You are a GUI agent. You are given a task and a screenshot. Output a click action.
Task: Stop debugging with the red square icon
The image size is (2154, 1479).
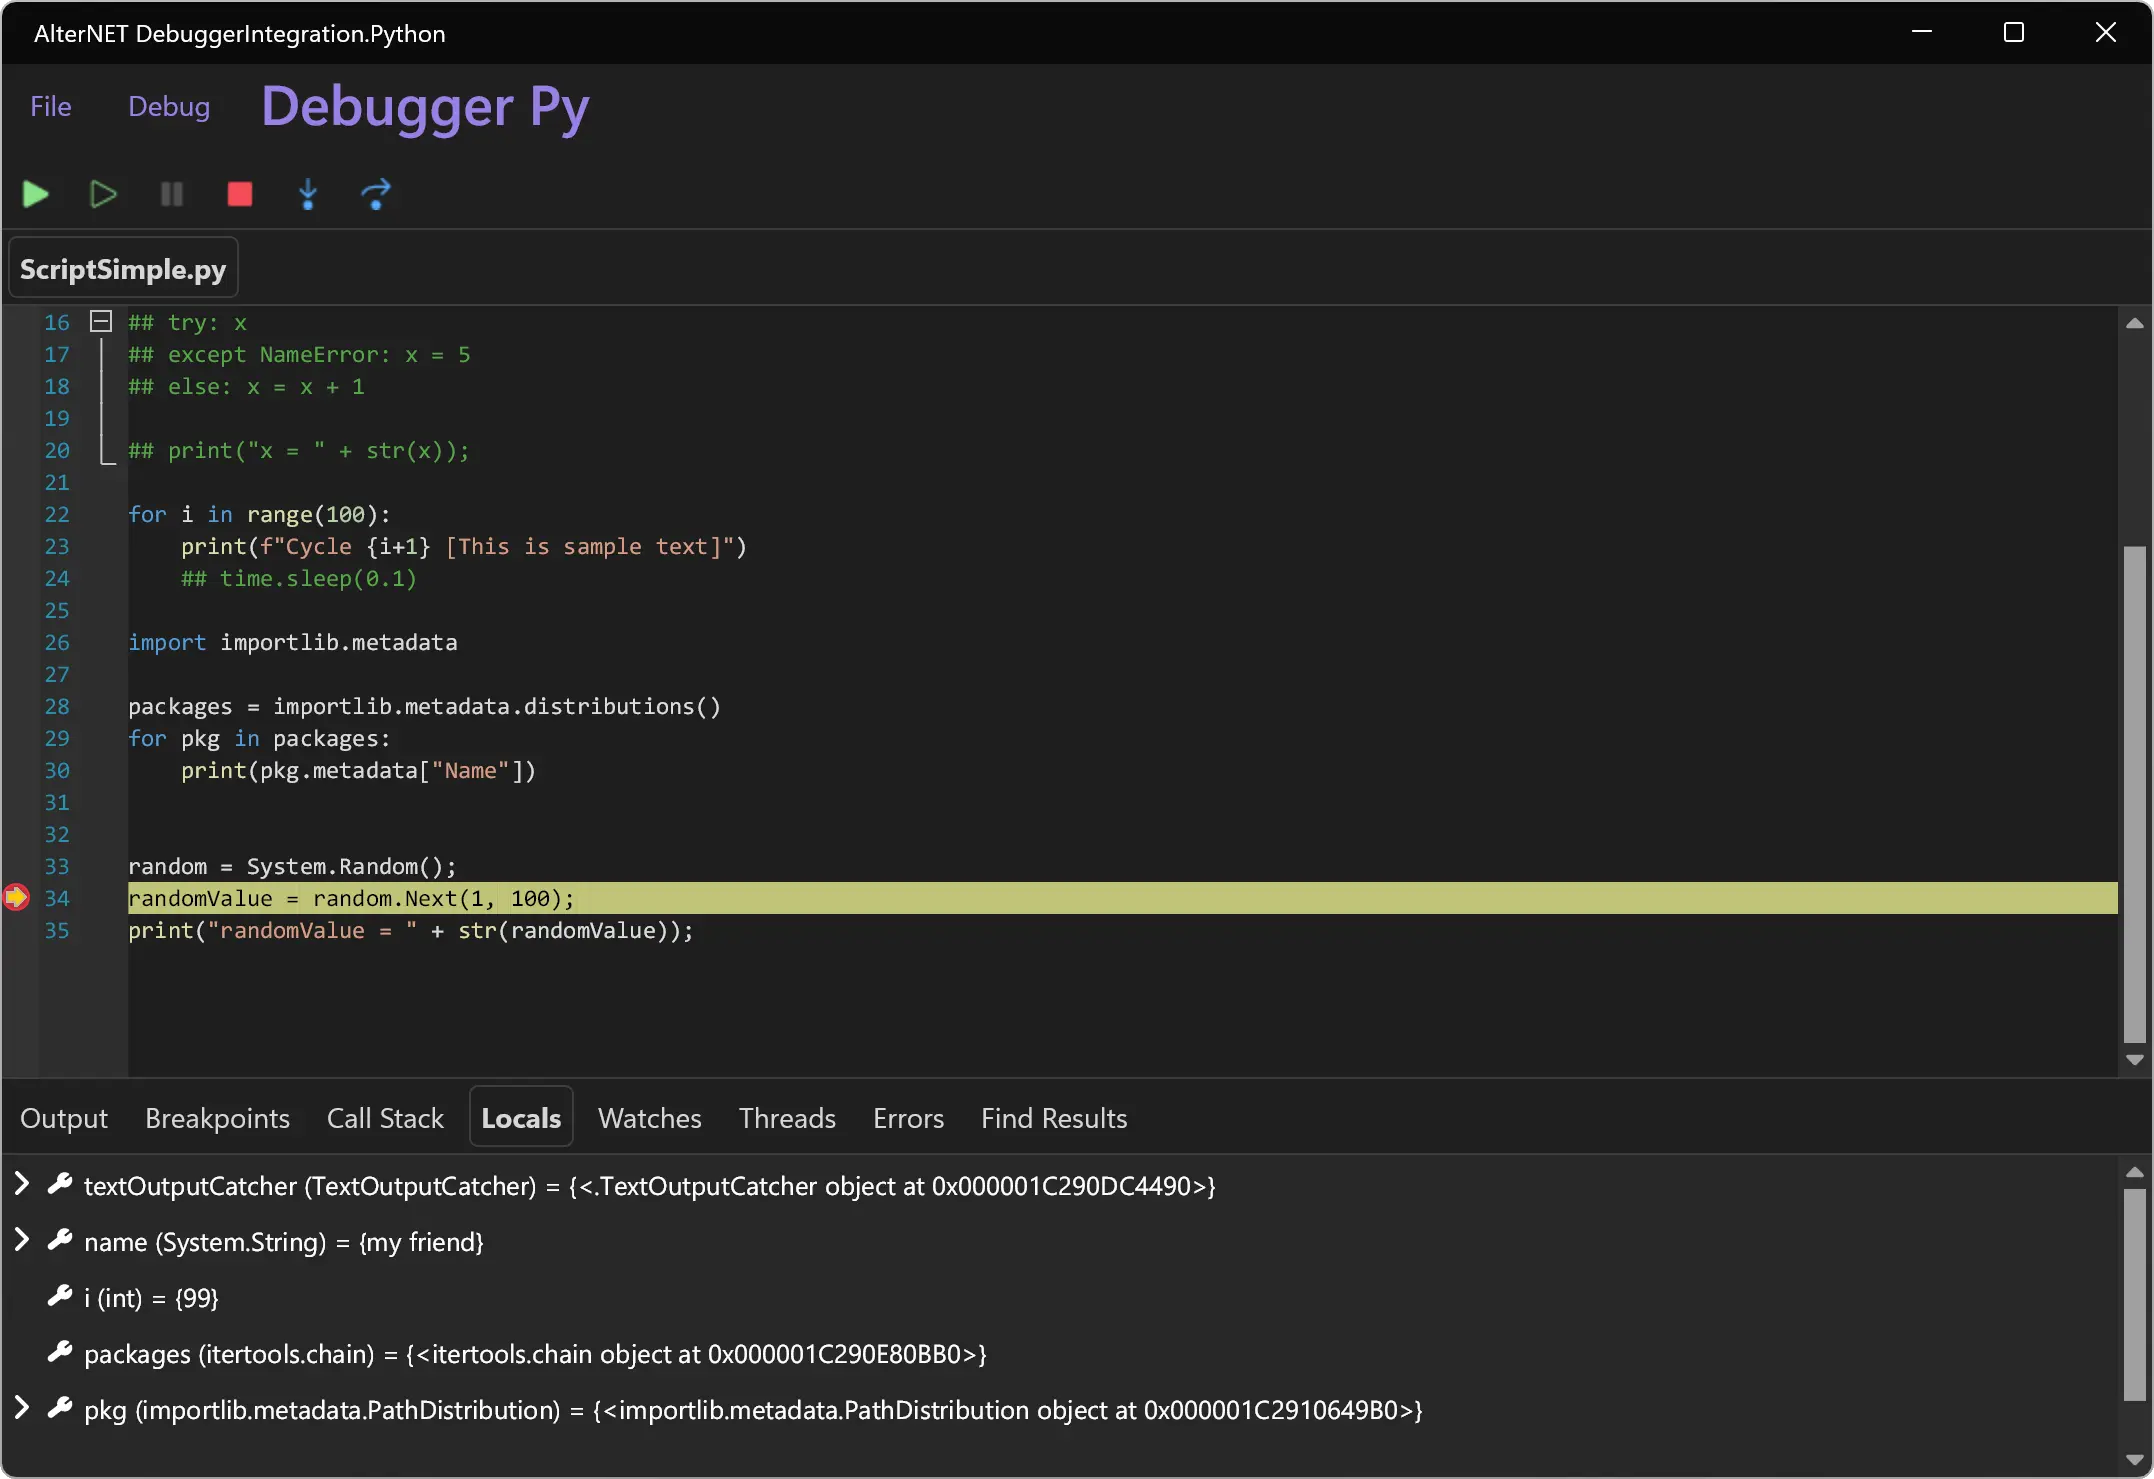pyautogui.click(x=239, y=194)
